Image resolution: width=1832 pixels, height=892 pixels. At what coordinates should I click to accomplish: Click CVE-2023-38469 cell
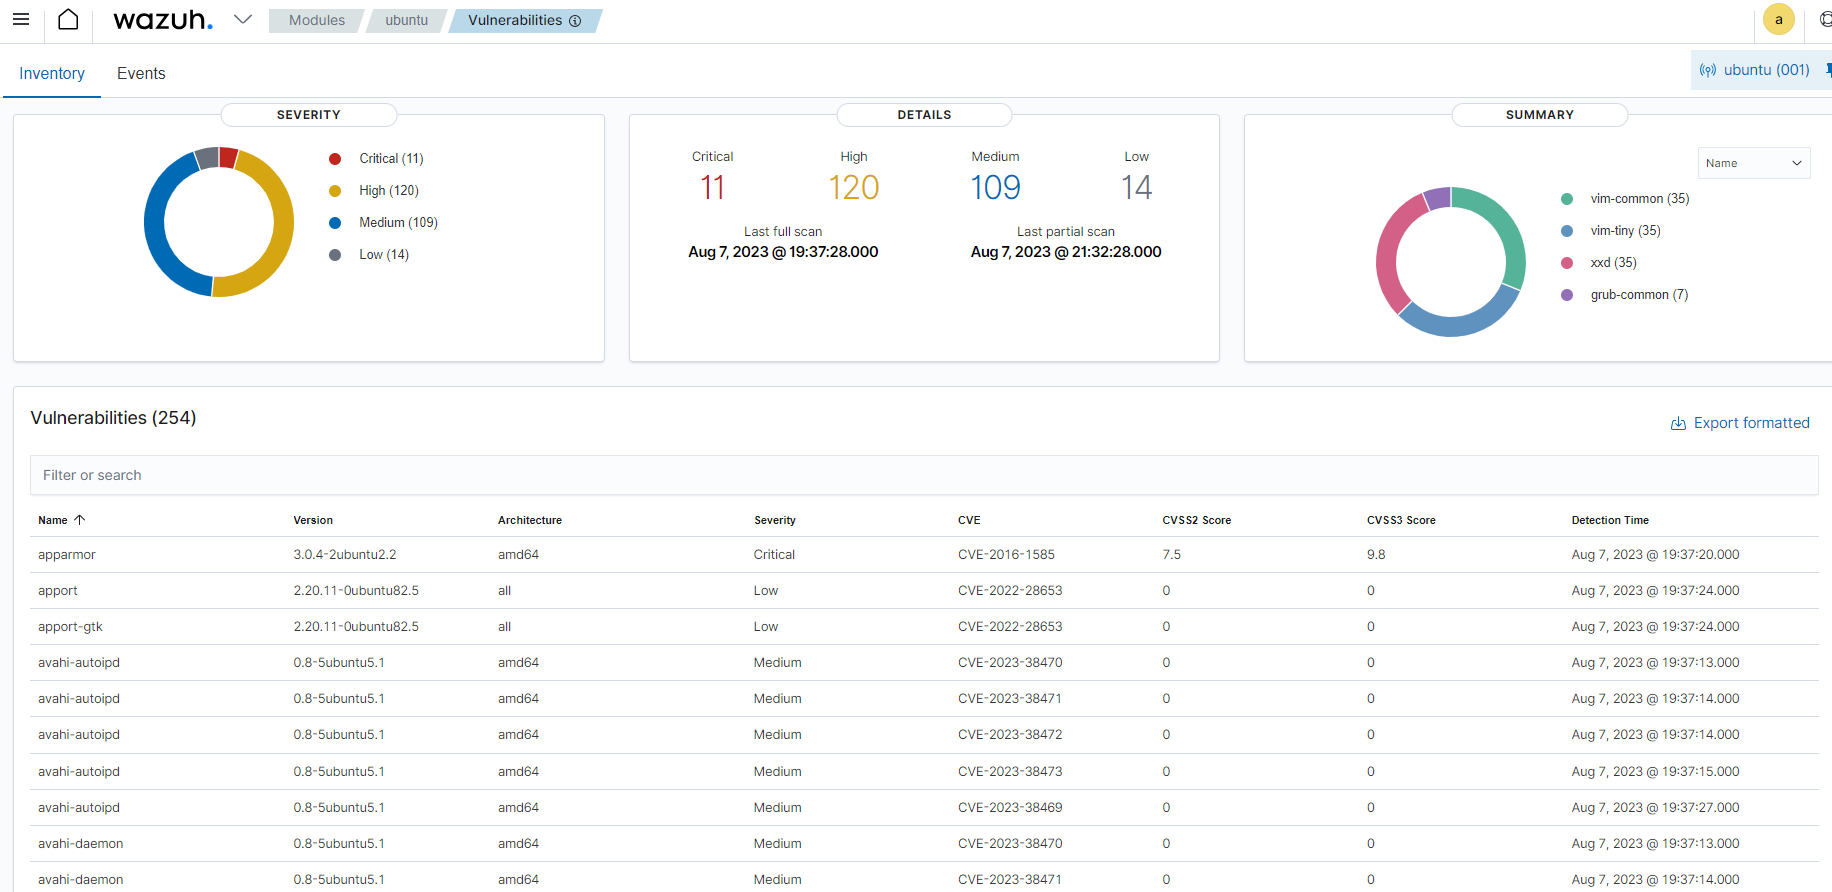pos(1010,807)
